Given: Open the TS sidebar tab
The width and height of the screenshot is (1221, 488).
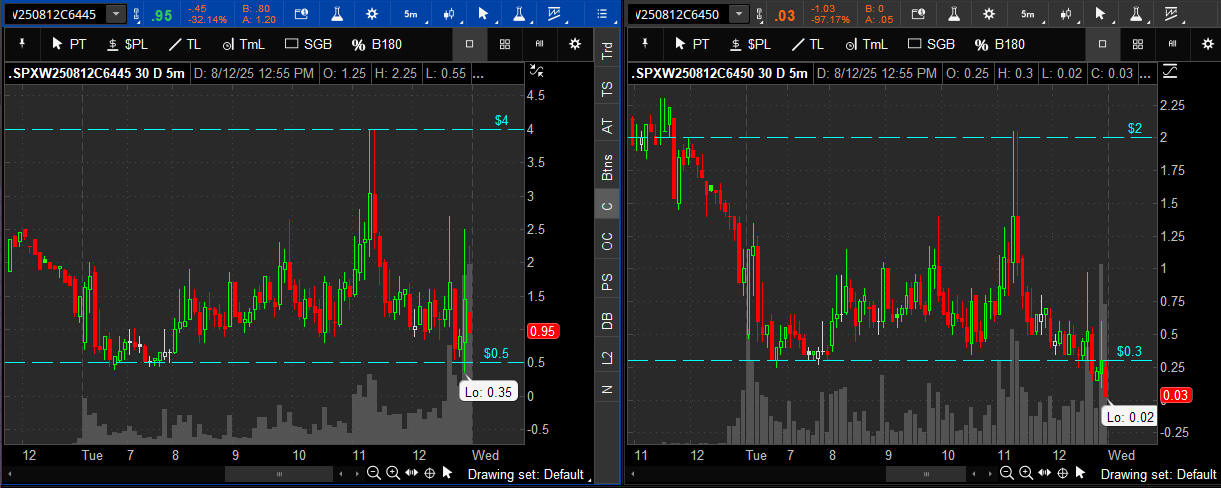Looking at the screenshot, I should pos(606,89).
